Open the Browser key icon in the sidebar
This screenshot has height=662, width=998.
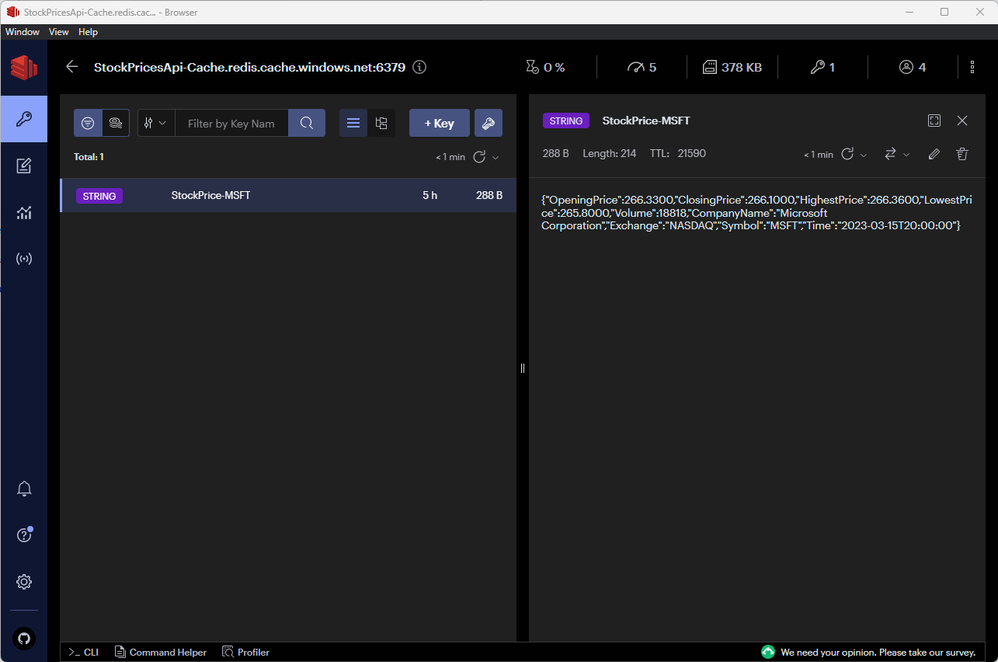tap(24, 119)
